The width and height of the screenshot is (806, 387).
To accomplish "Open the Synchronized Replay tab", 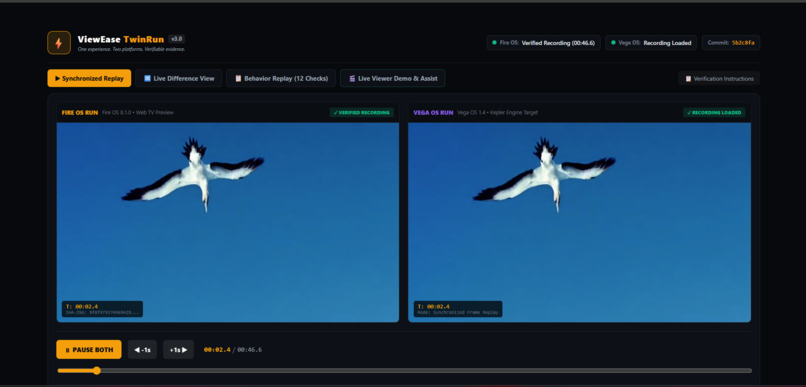I will tap(89, 79).
